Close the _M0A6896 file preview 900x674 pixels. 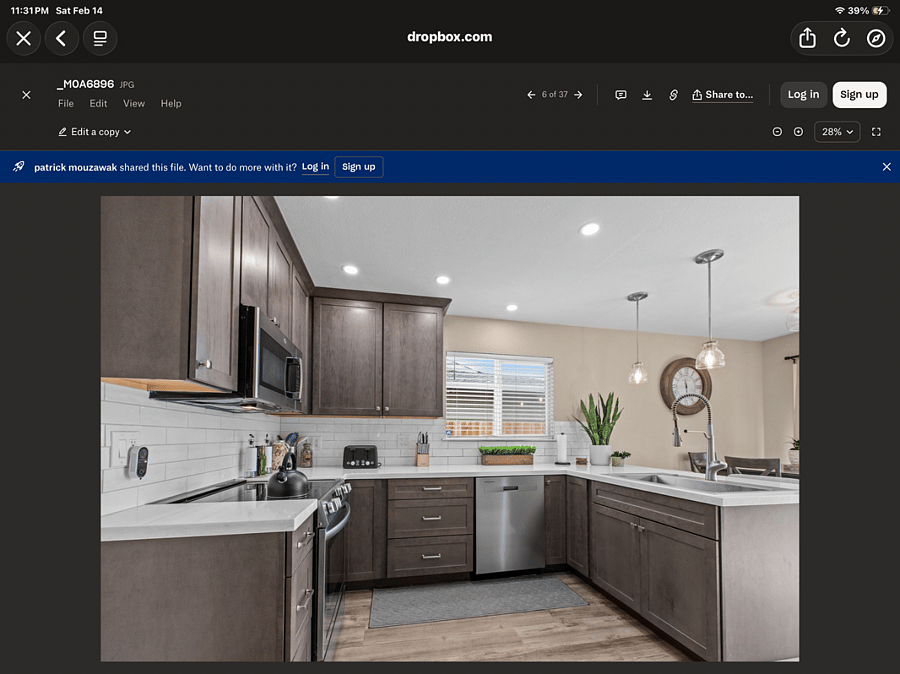tap(26, 95)
